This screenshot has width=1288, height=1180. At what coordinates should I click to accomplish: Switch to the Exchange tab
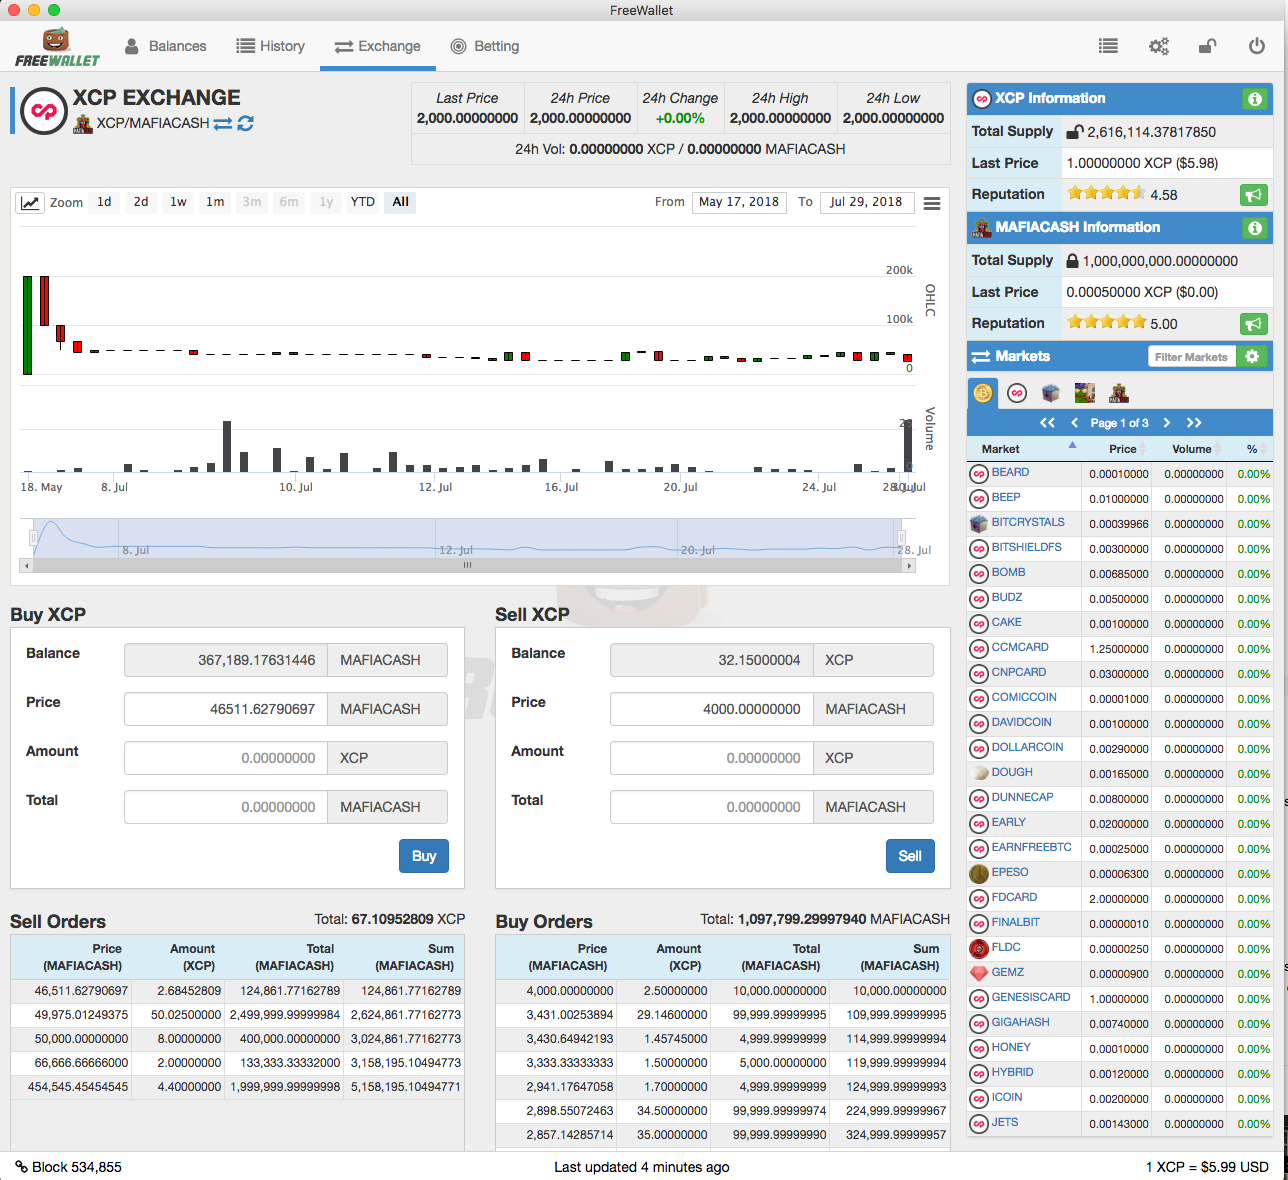click(x=377, y=46)
